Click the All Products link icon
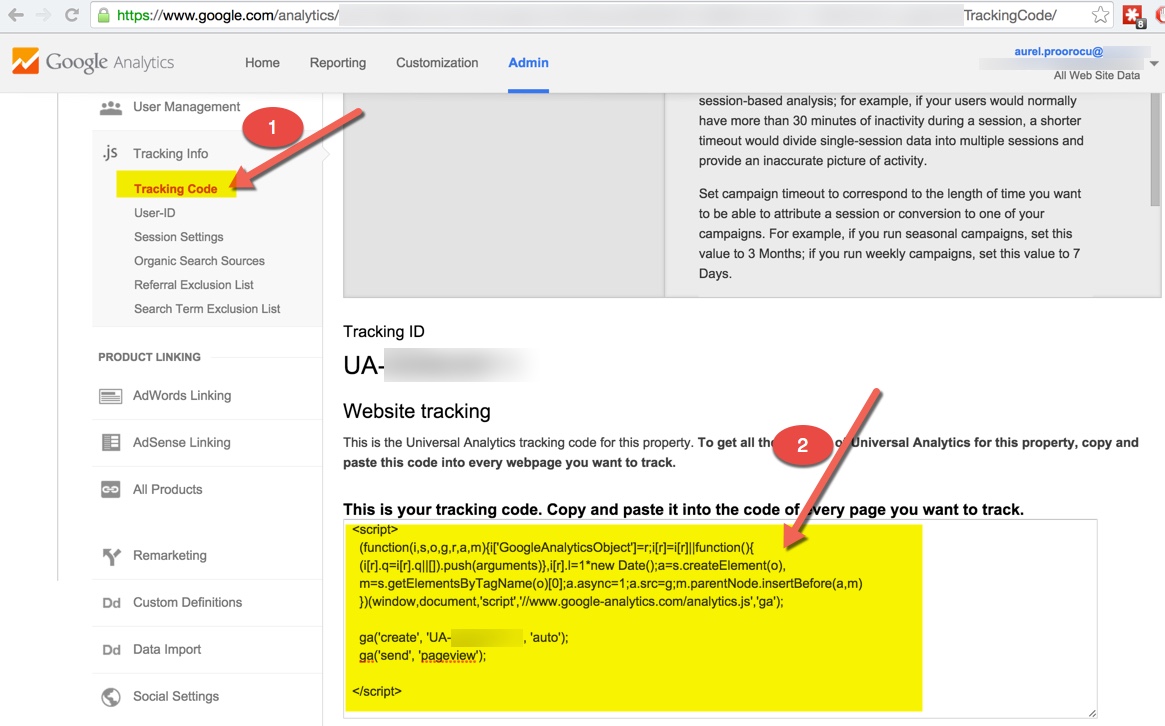 tap(111, 490)
